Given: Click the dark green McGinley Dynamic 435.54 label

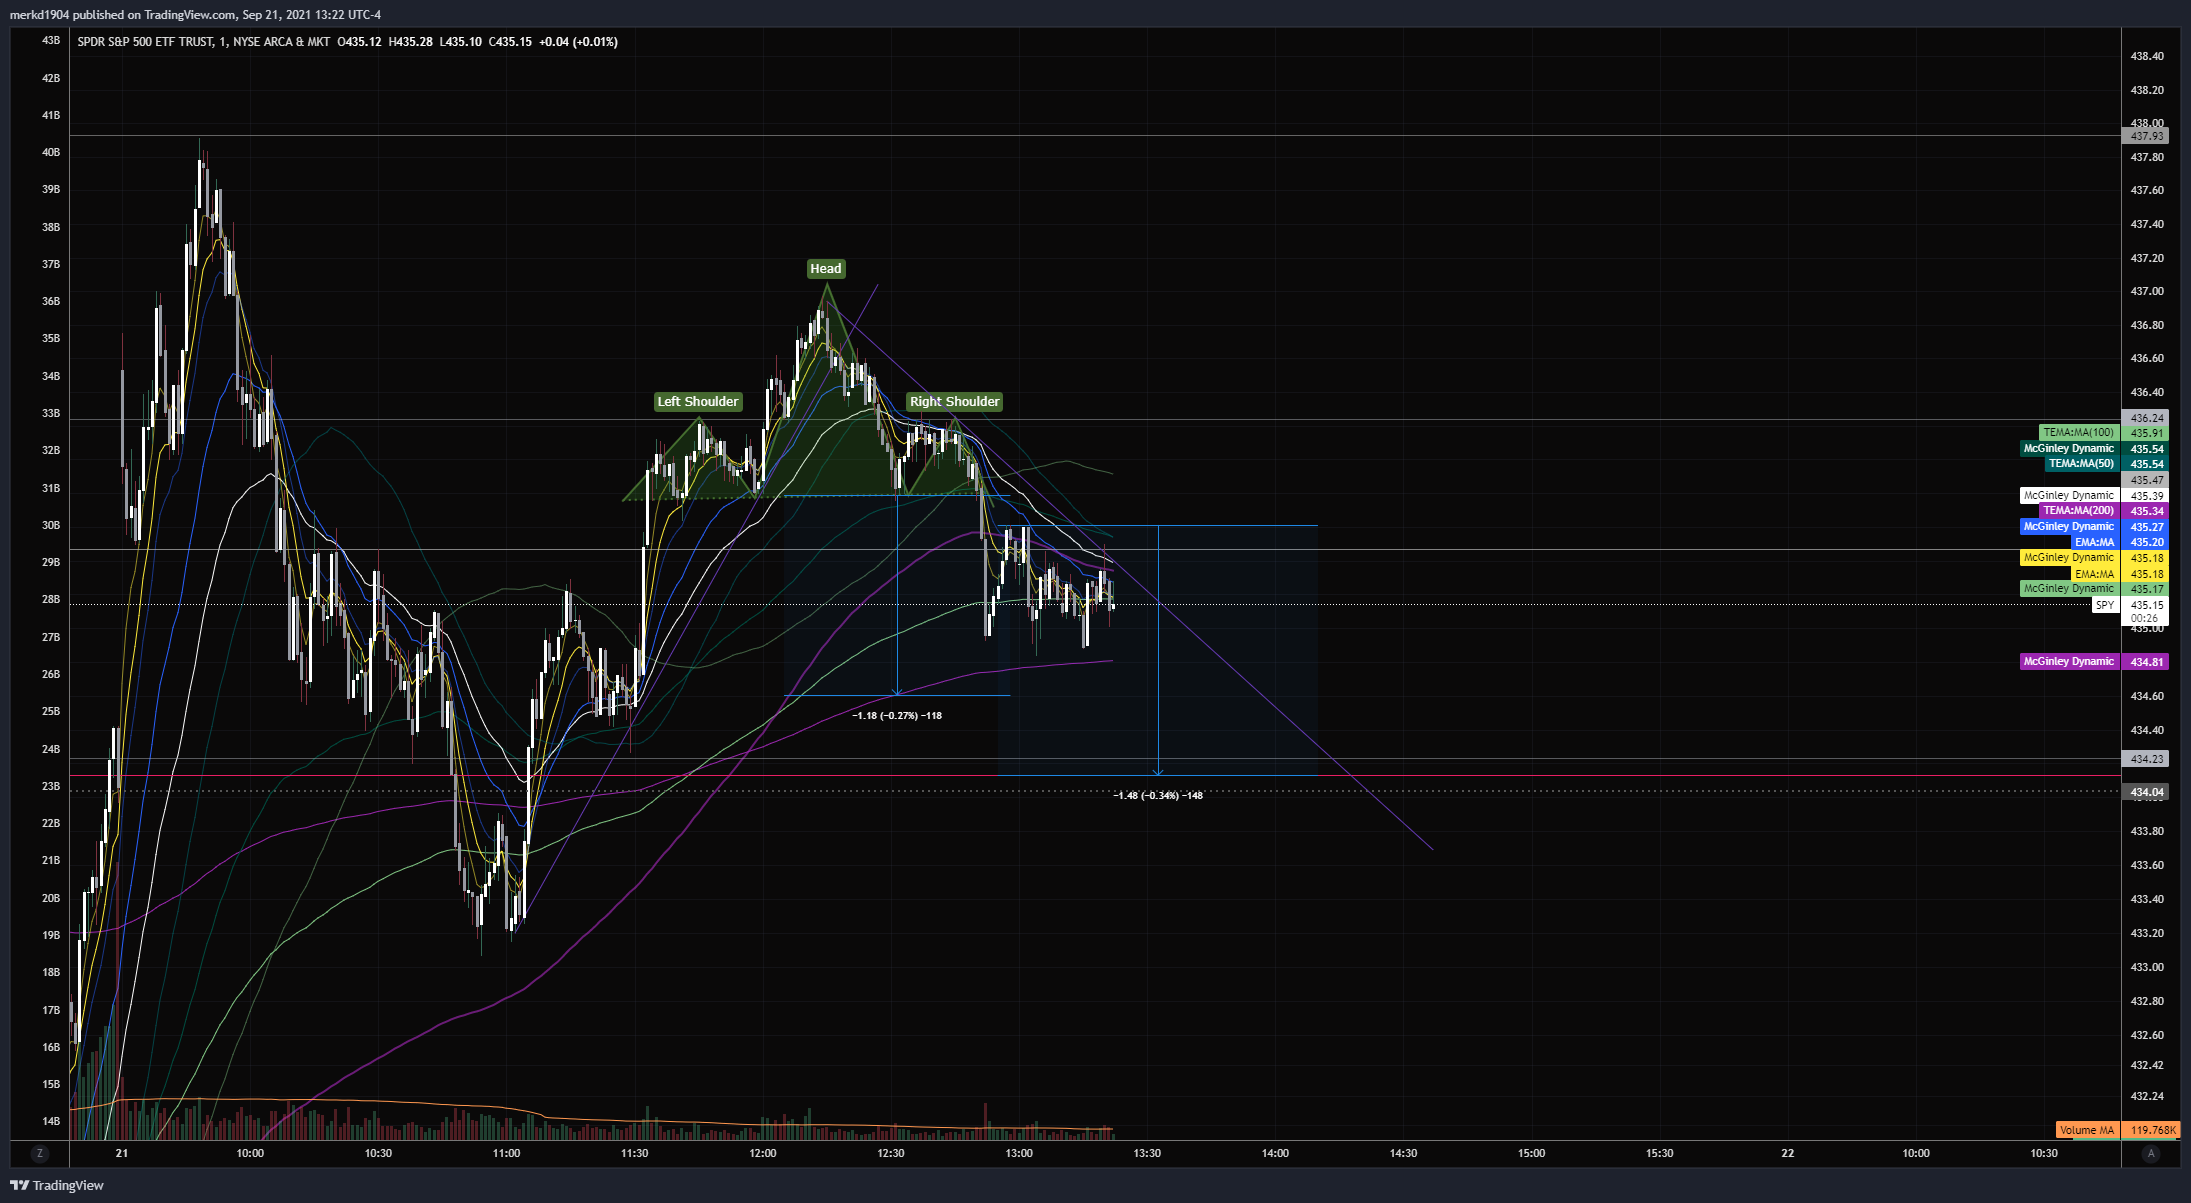Looking at the screenshot, I should (x=2069, y=449).
